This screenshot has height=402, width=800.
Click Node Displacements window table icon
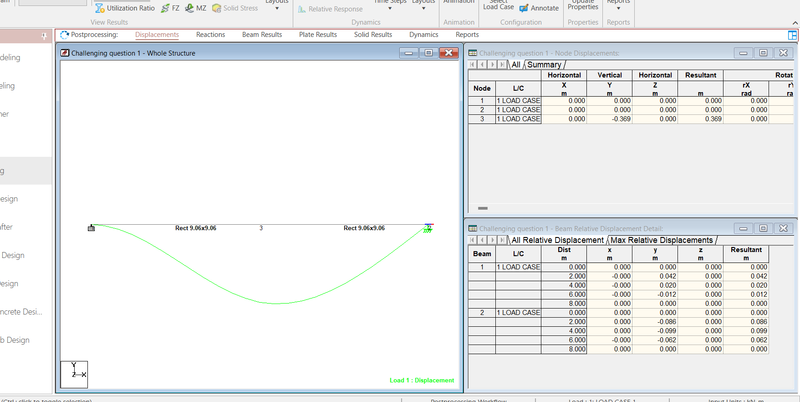click(472, 53)
